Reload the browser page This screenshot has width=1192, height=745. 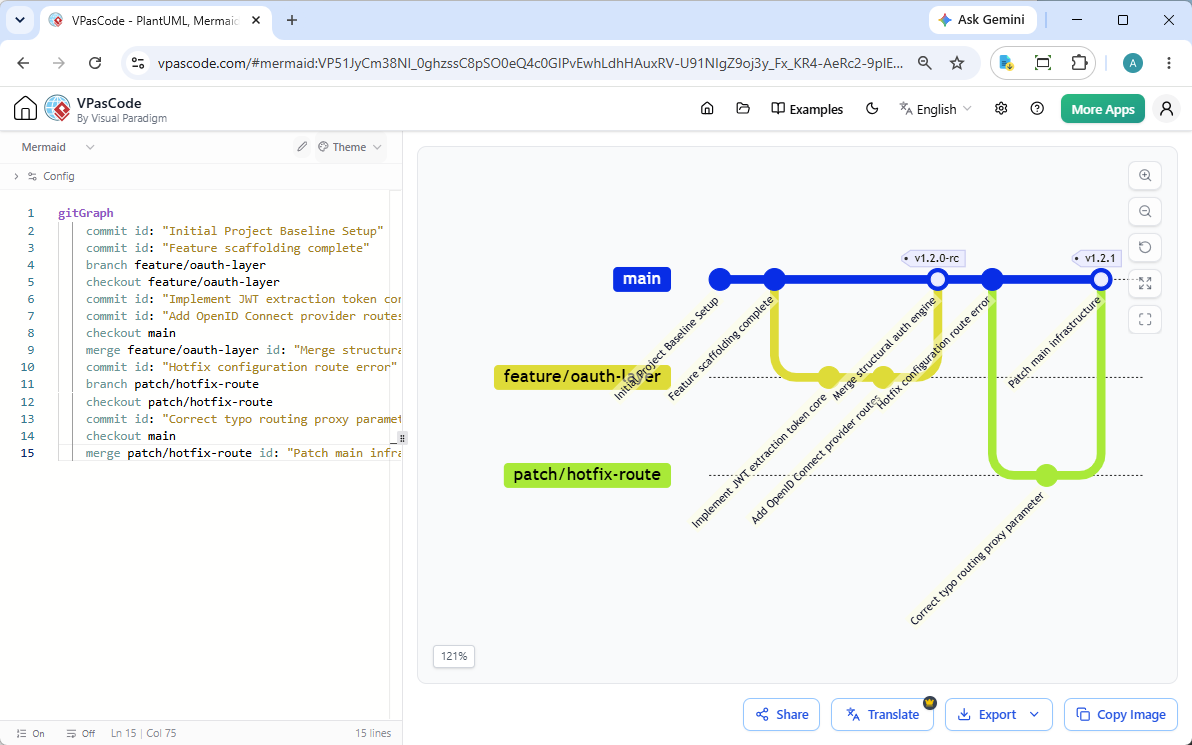95,63
